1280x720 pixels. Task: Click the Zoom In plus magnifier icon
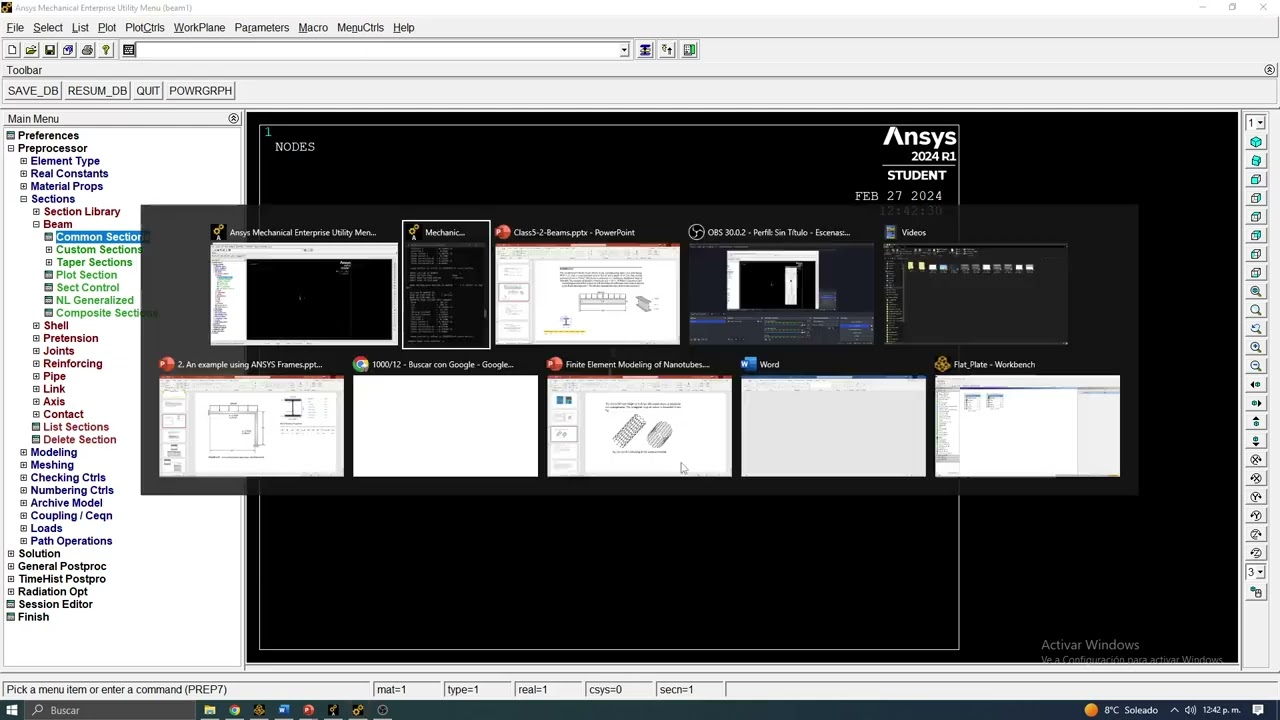[x=1256, y=347]
